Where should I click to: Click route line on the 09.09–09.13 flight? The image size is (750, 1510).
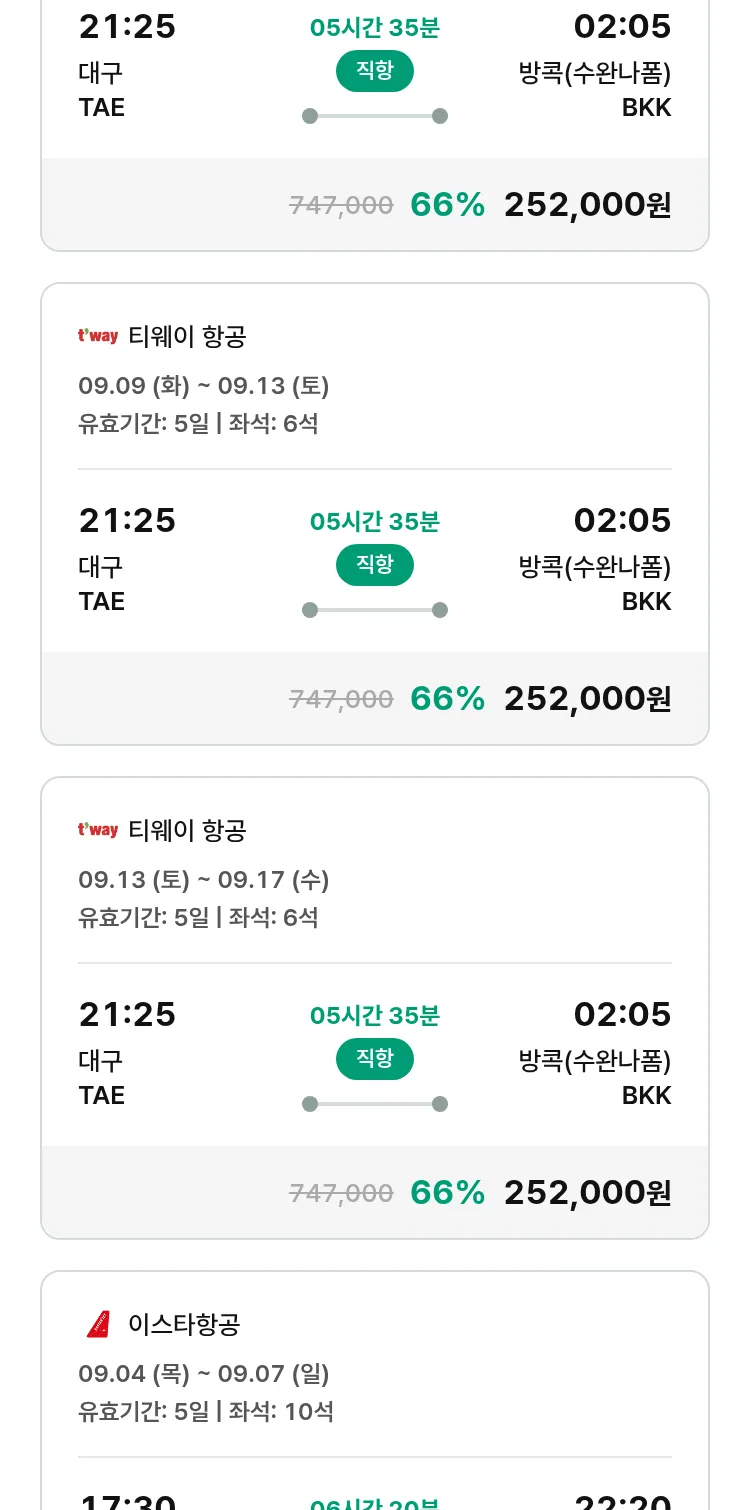[375, 610]
